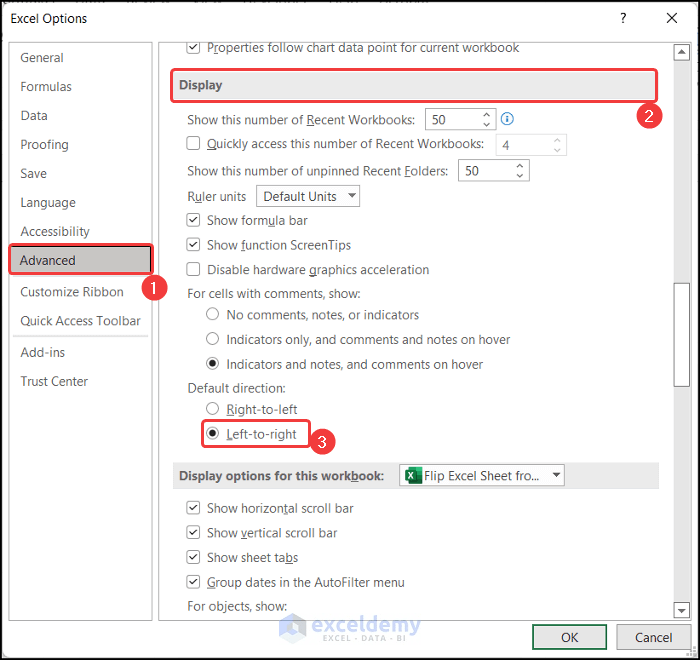Enable Disable hardware graphics acceleration
The height and width of the screenshot is (660, 700).
pyautogui.click(x=193, y=269)
